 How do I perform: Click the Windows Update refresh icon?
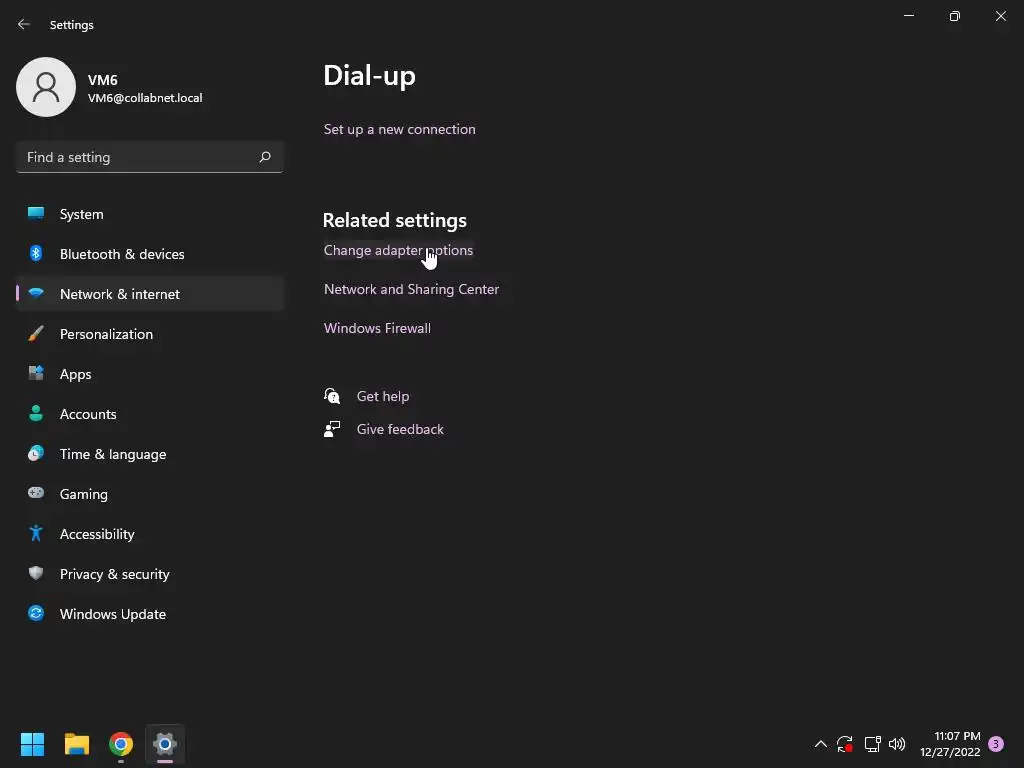pos(36,613)
